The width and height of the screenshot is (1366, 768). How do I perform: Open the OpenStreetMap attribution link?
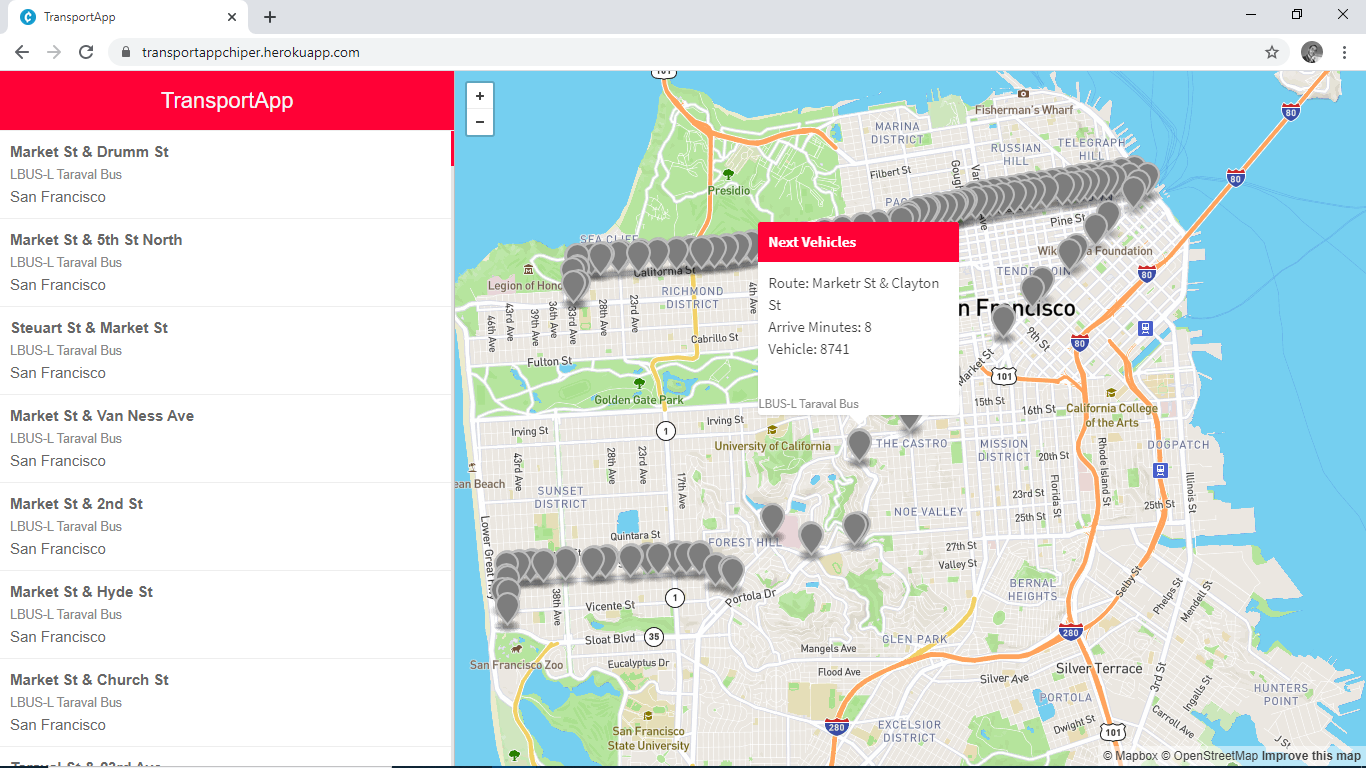pos(1210,756)
